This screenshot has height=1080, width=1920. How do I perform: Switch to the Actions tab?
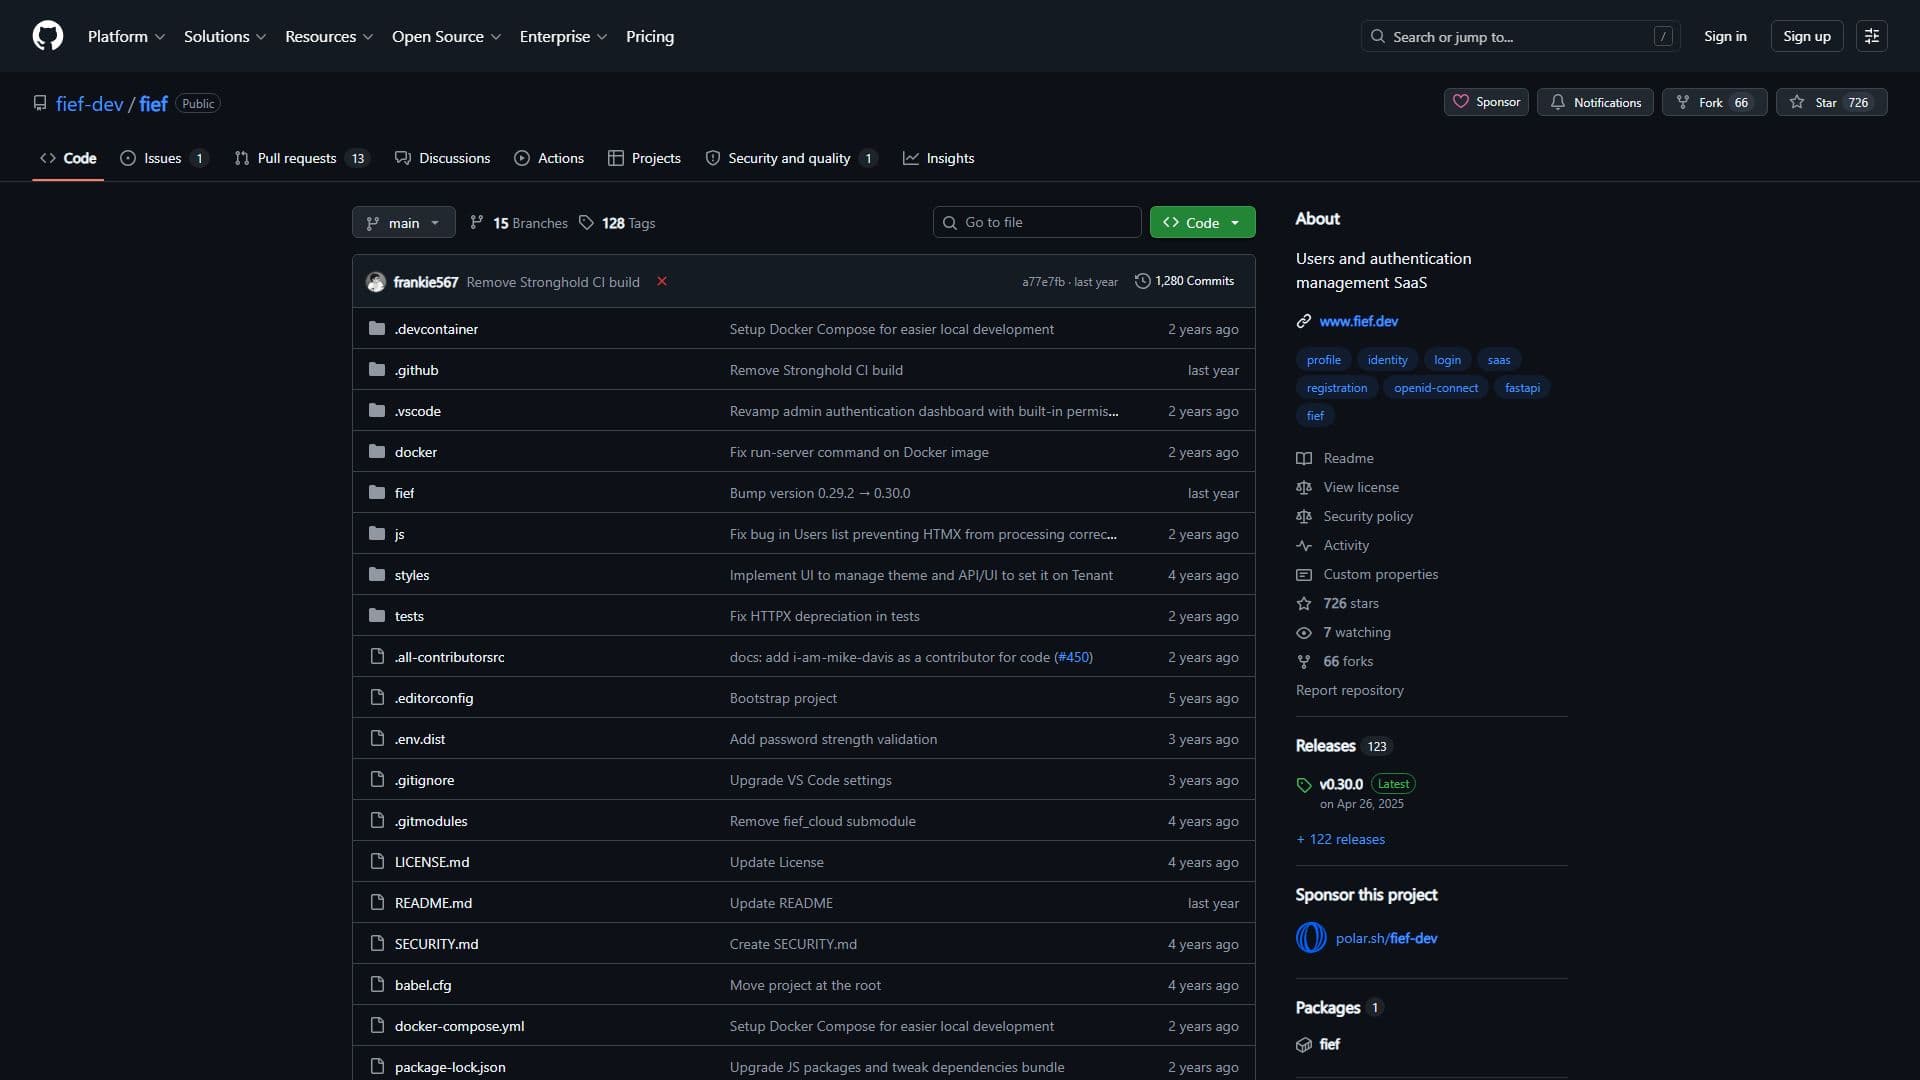[549, 158]
